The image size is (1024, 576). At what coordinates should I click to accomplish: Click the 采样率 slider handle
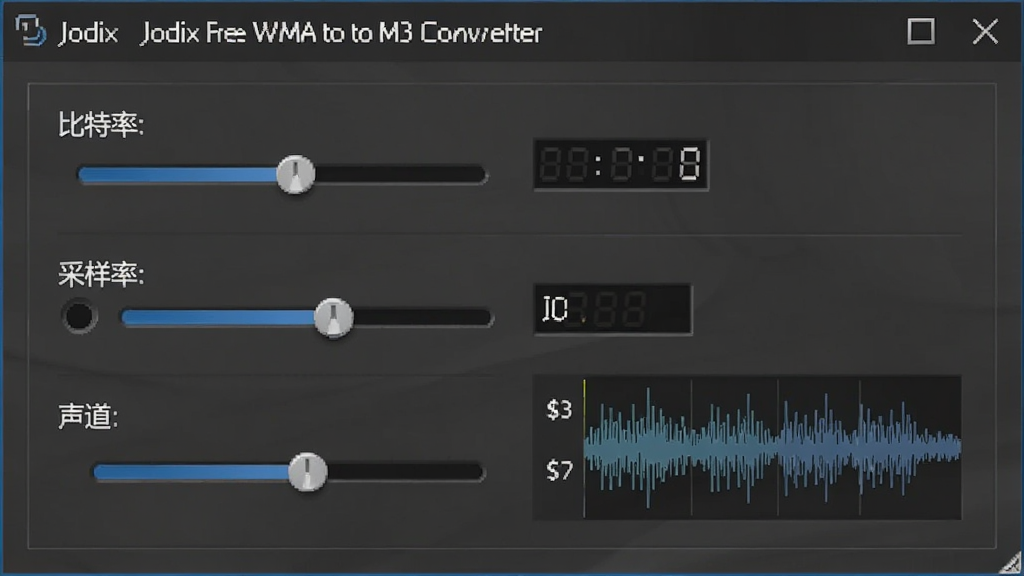[x=334, y=318]
